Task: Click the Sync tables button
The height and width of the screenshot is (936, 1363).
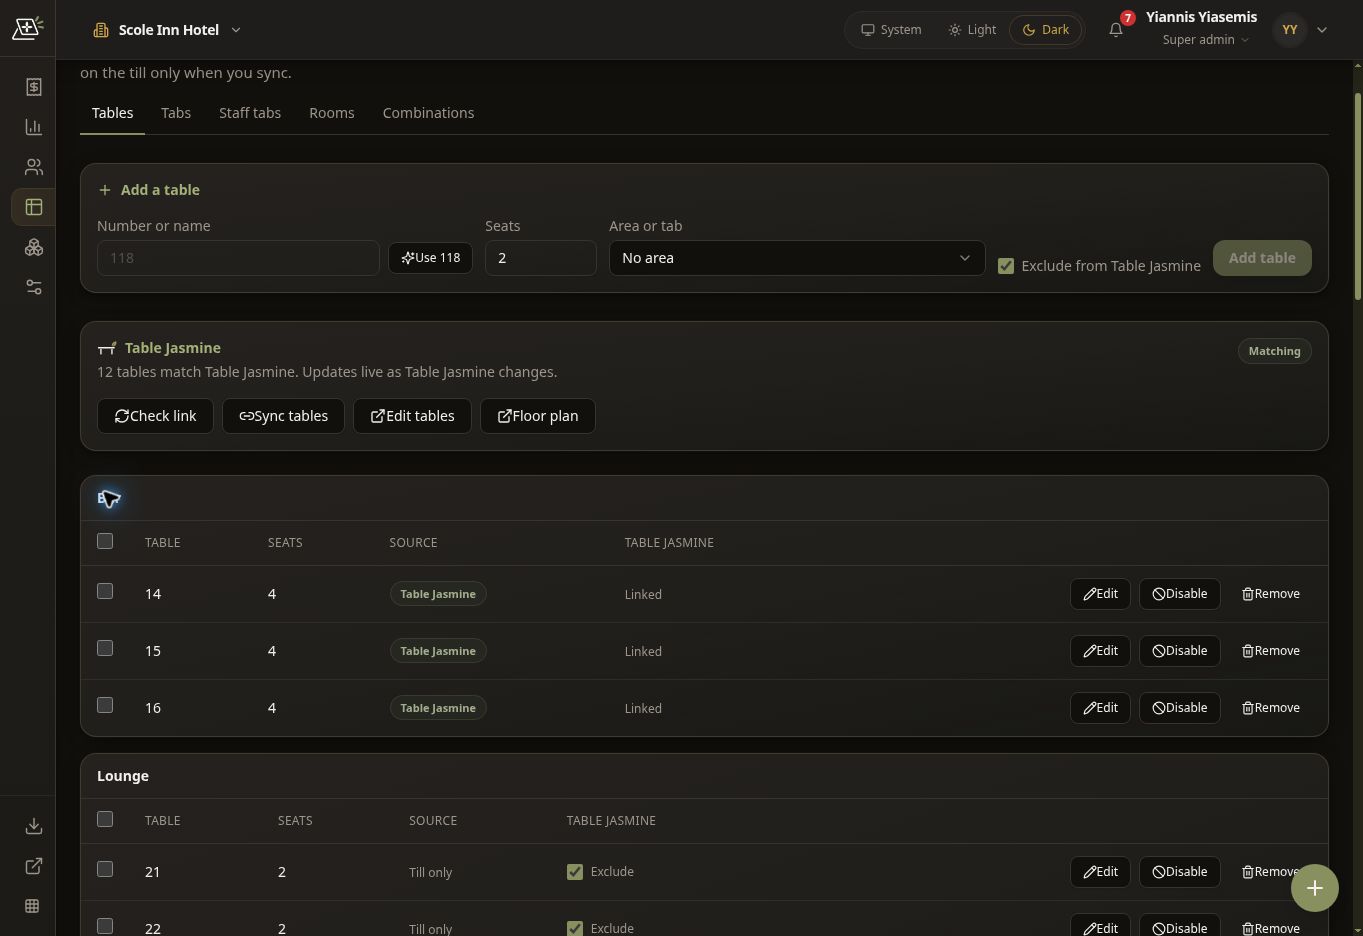Action: pyautogui.click(x=283, y=416)
